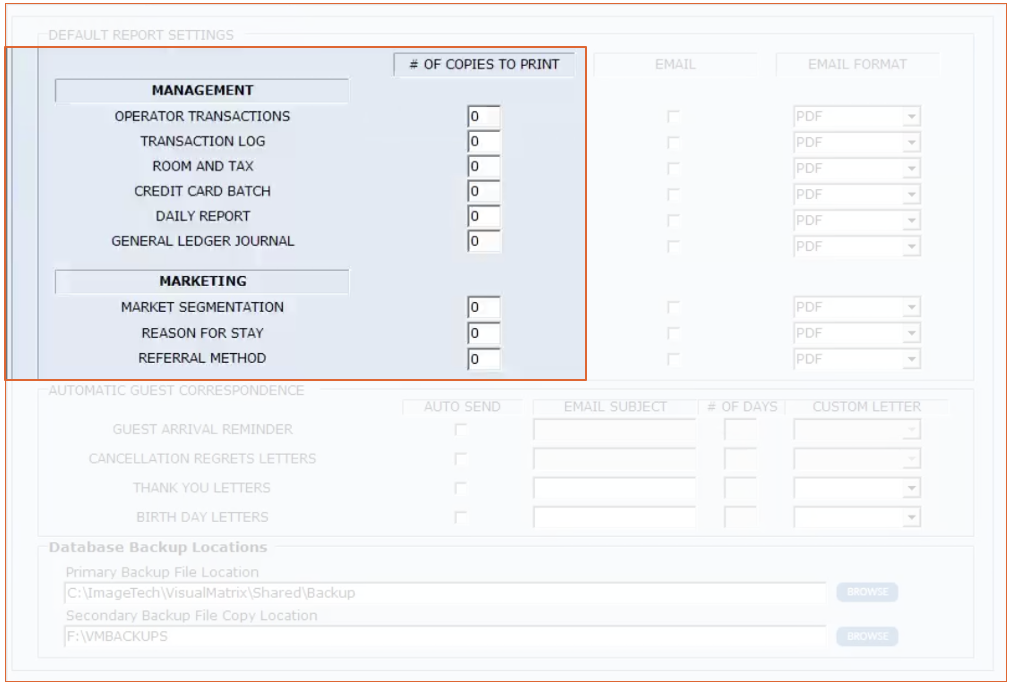Check Auto Send for Guest Arrival Reminder
The height and width of the screenshot is (685, 1012).
[461, 430]
